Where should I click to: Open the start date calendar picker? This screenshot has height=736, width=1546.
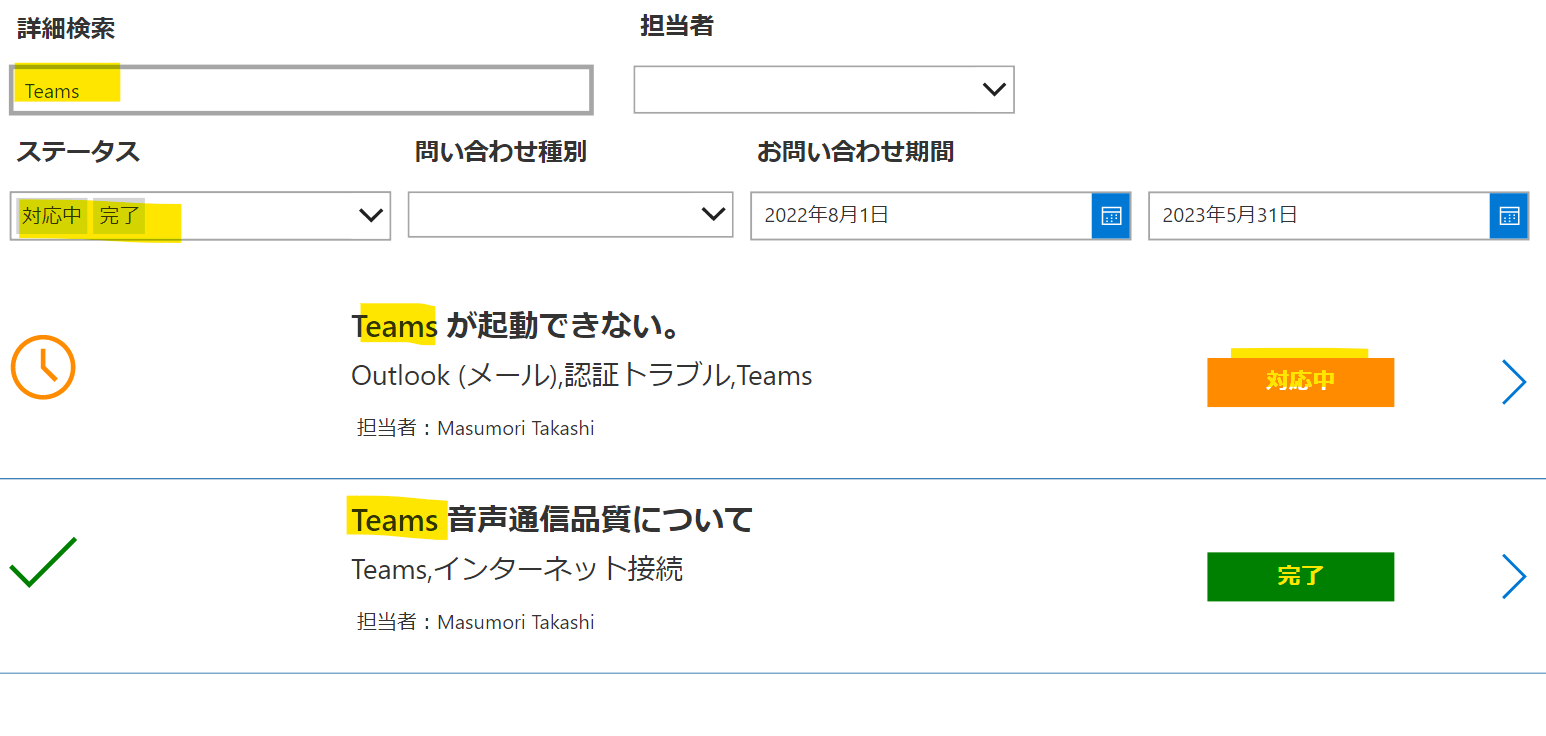tap(1111, 216)
